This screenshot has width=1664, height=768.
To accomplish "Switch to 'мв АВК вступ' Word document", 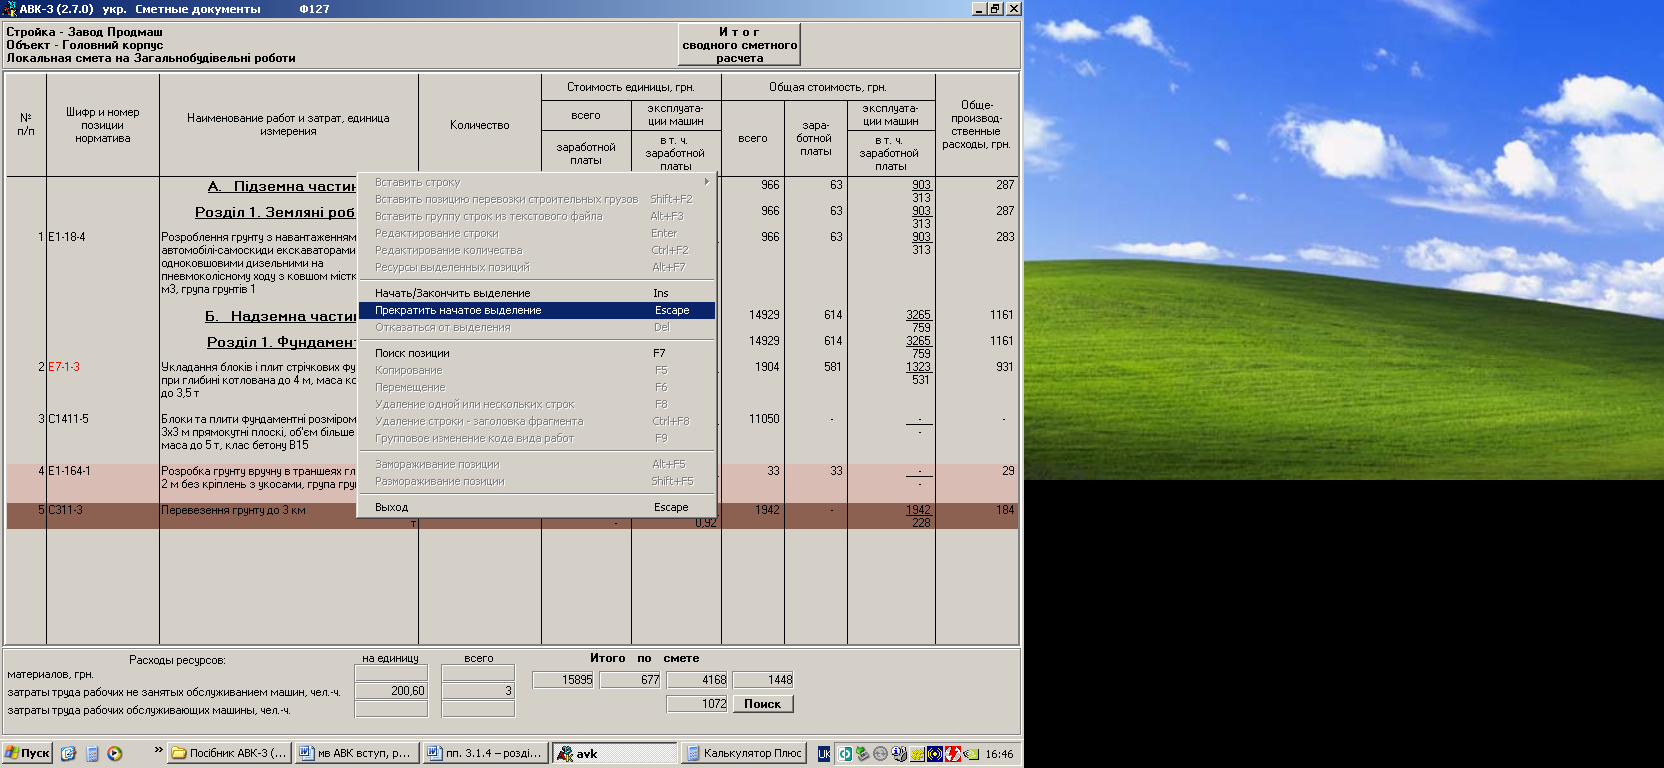I will pos(356,753).
